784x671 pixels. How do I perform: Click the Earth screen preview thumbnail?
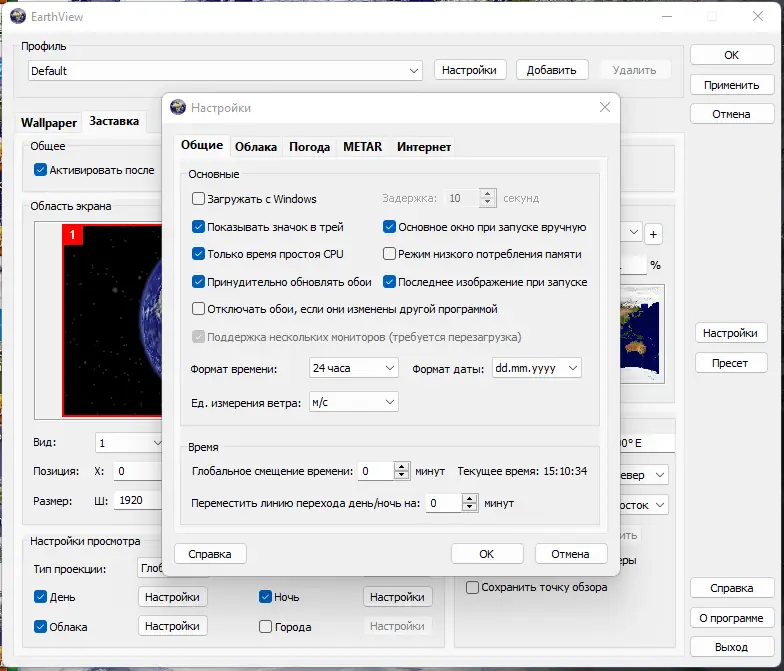112,320
